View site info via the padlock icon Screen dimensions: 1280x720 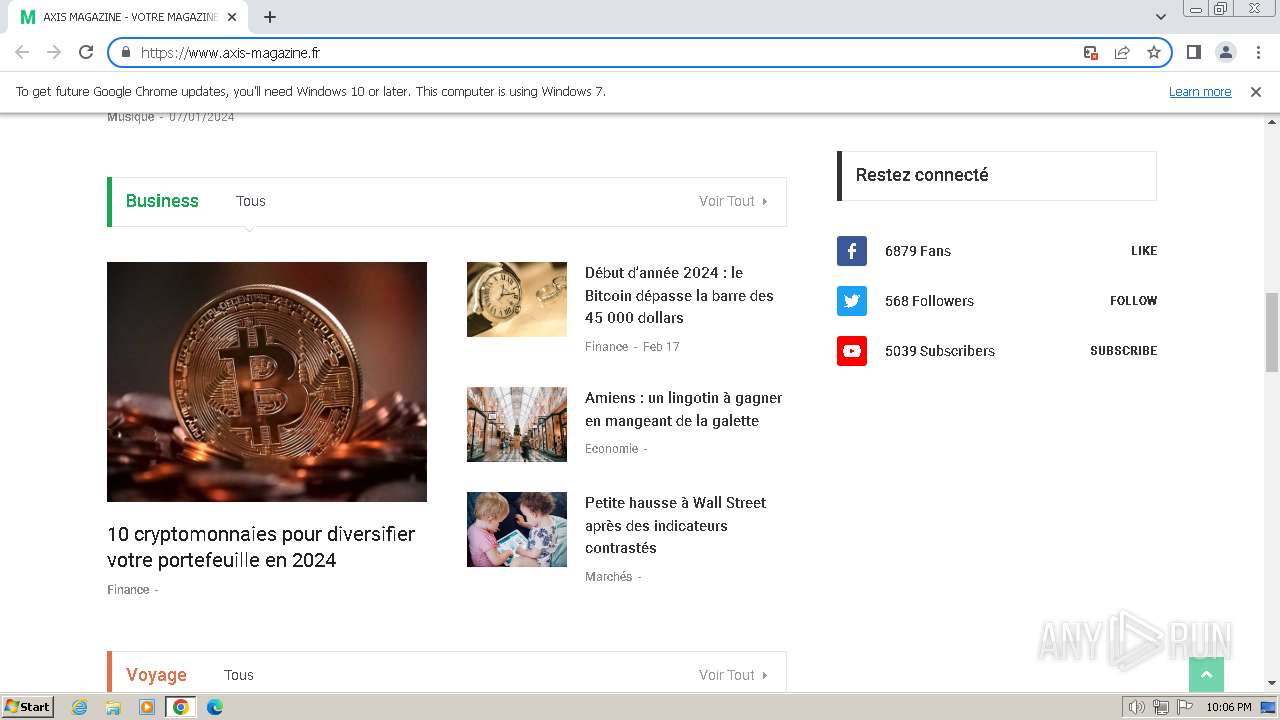(126, 52)
